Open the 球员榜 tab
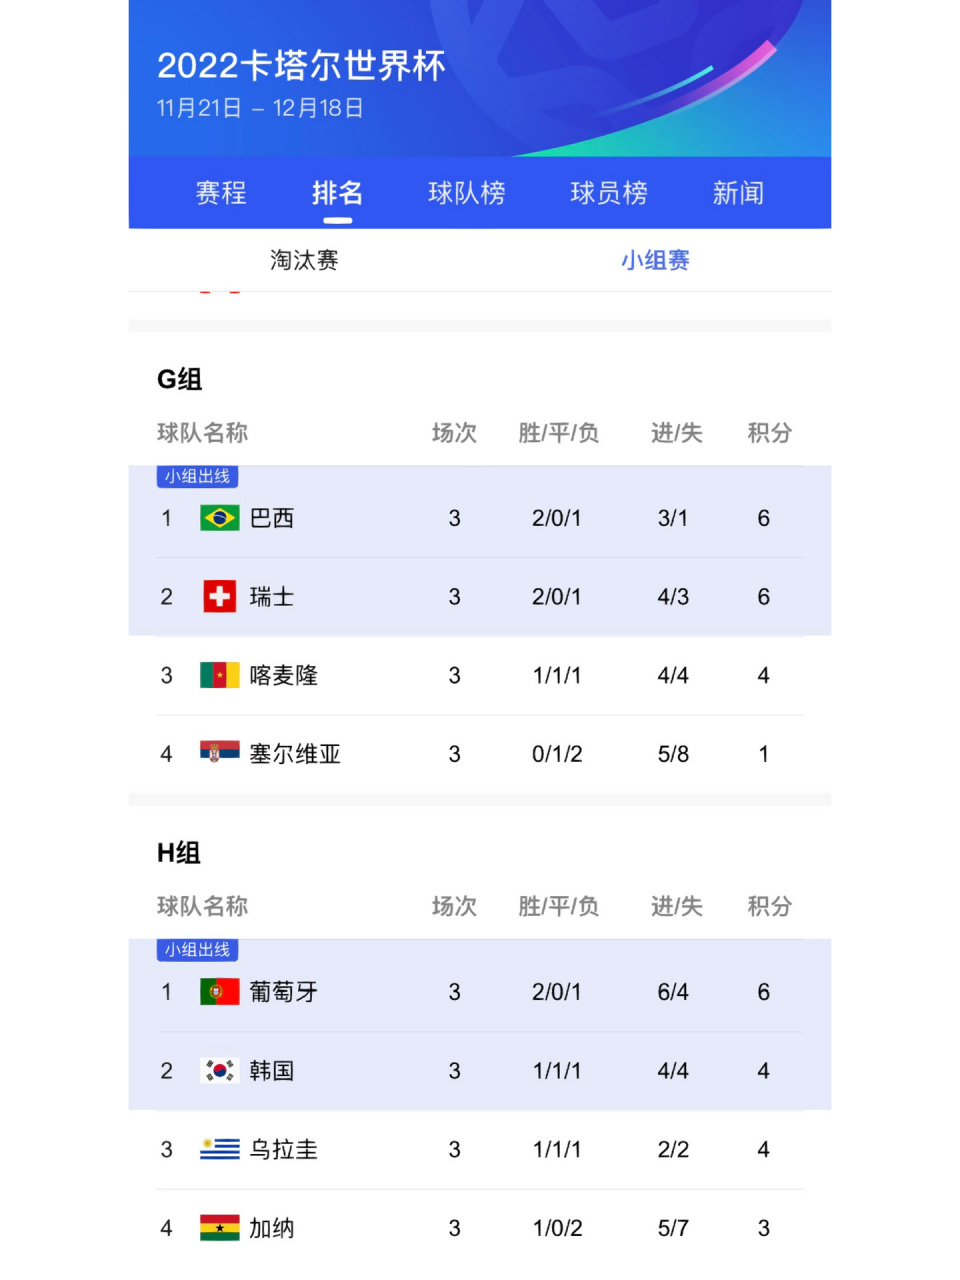960x1280 pixels. point(609,193)
